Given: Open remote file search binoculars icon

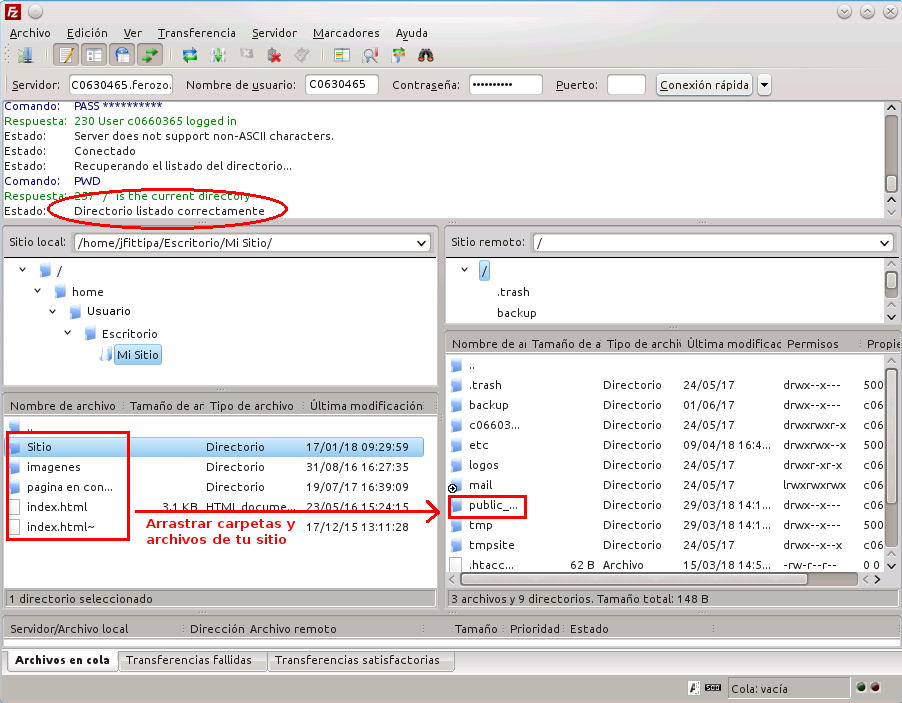Looking at the screenshot, I should (426, 55).
